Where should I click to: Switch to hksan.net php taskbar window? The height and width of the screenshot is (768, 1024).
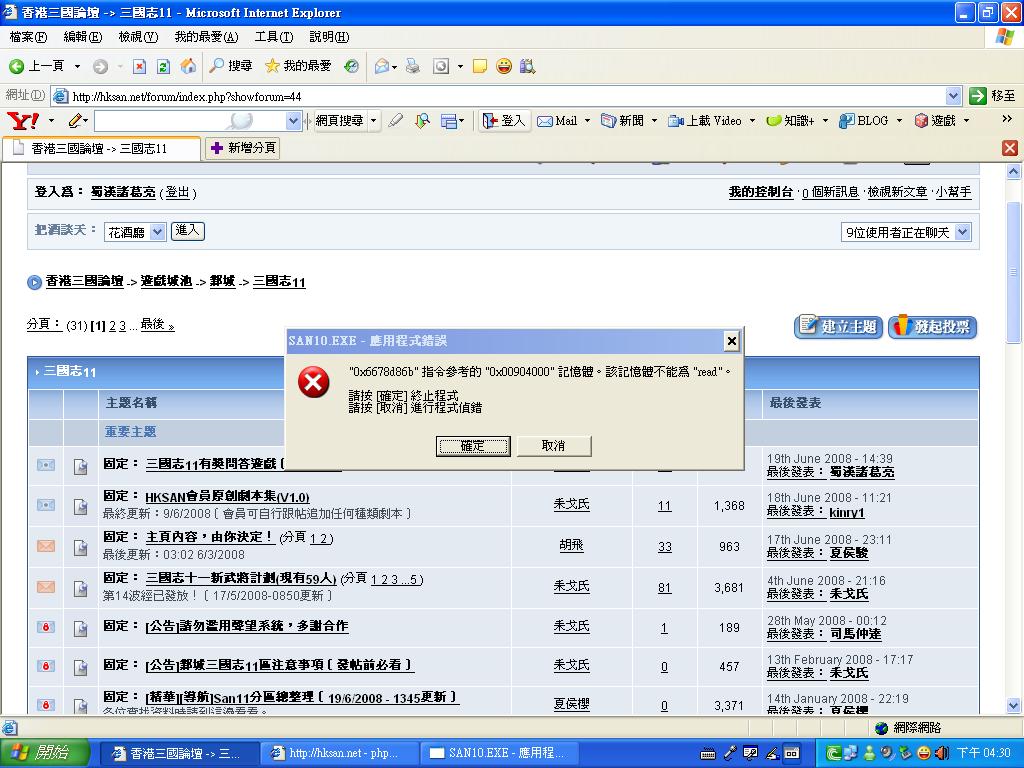[340, 753]
